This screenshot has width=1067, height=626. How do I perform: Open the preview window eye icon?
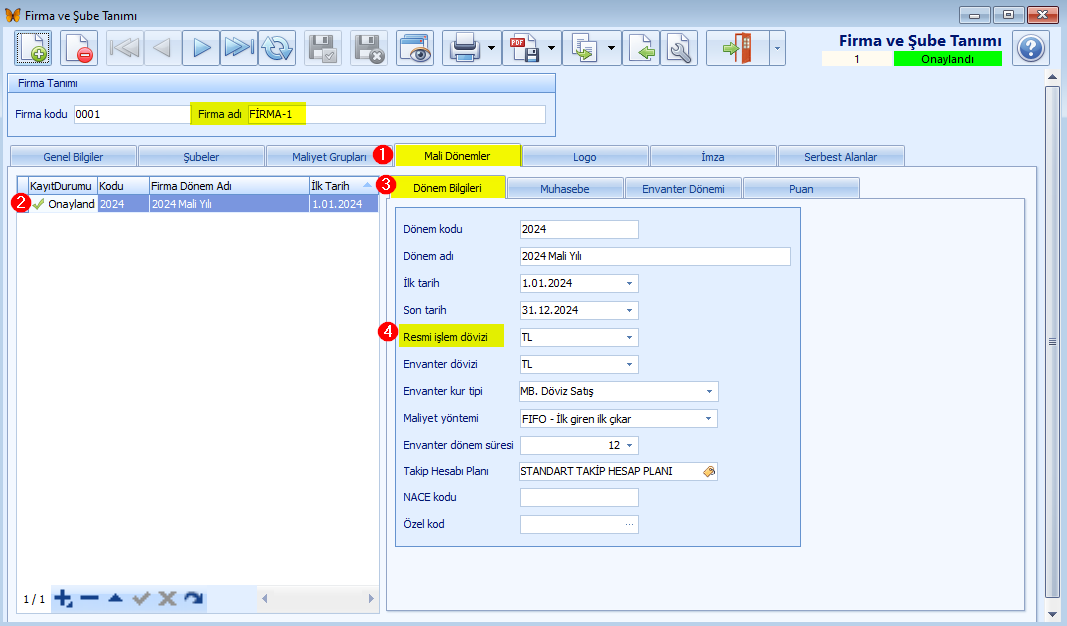[414, 48]
